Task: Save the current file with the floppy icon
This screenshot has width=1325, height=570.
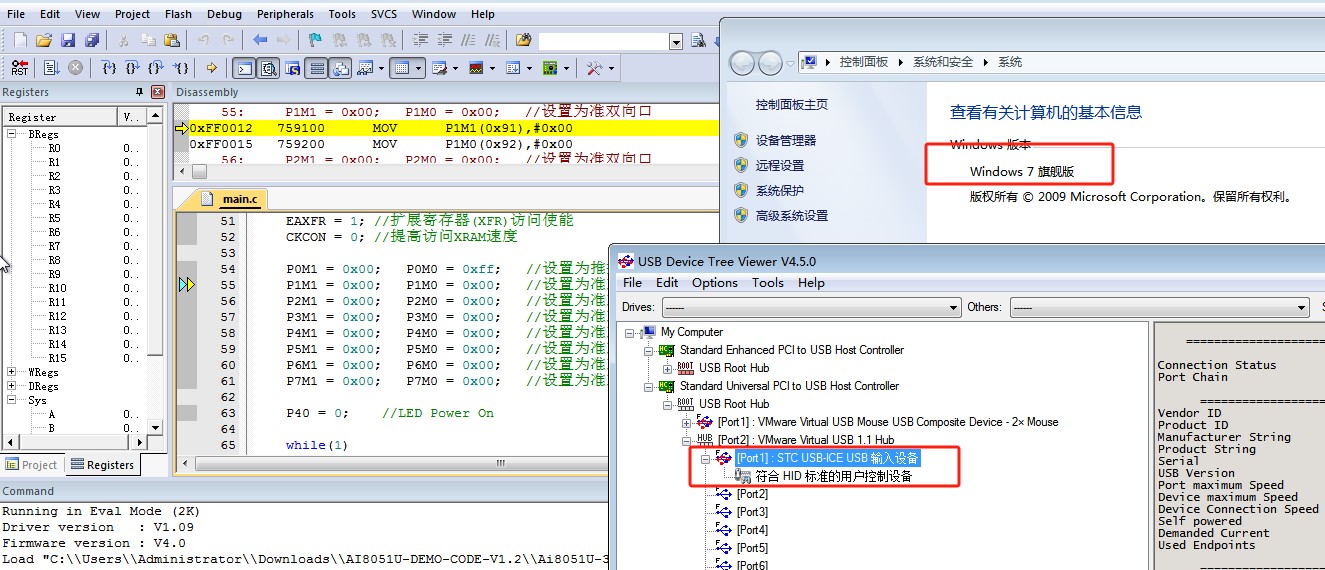Action: point(68,40)
